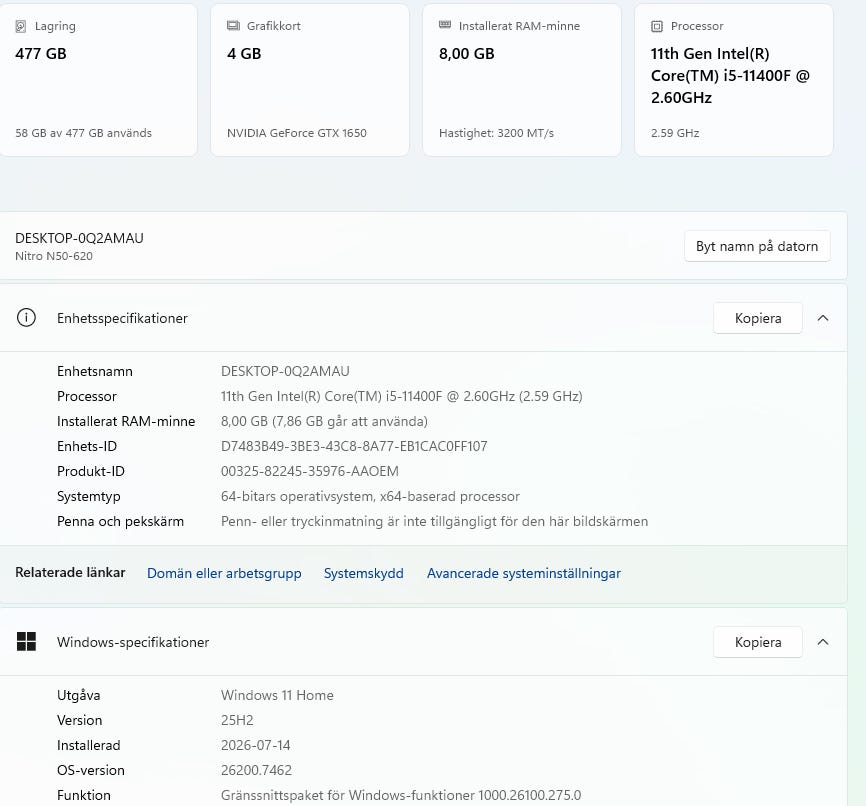The image size is (866, 806).
Task: Open the Grafikkort 4 GB card
Action: [x=310, y=81]
